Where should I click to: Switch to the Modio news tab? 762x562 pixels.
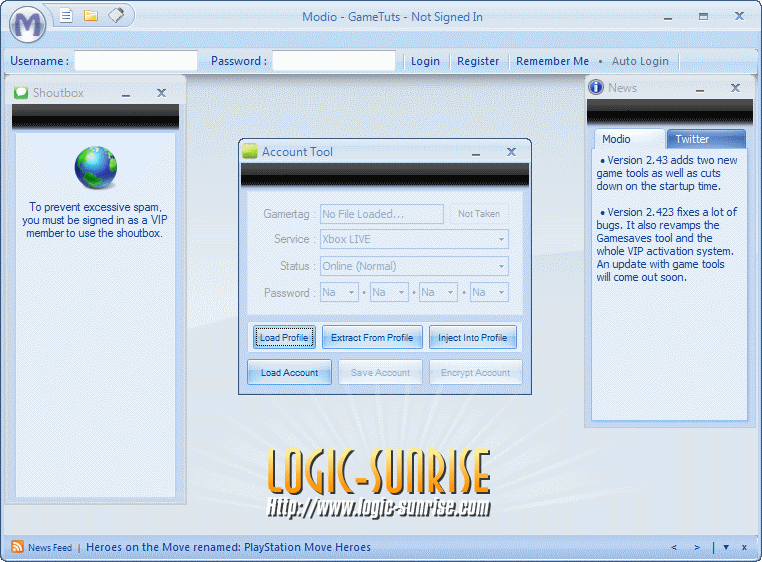[x=629, y=139]
